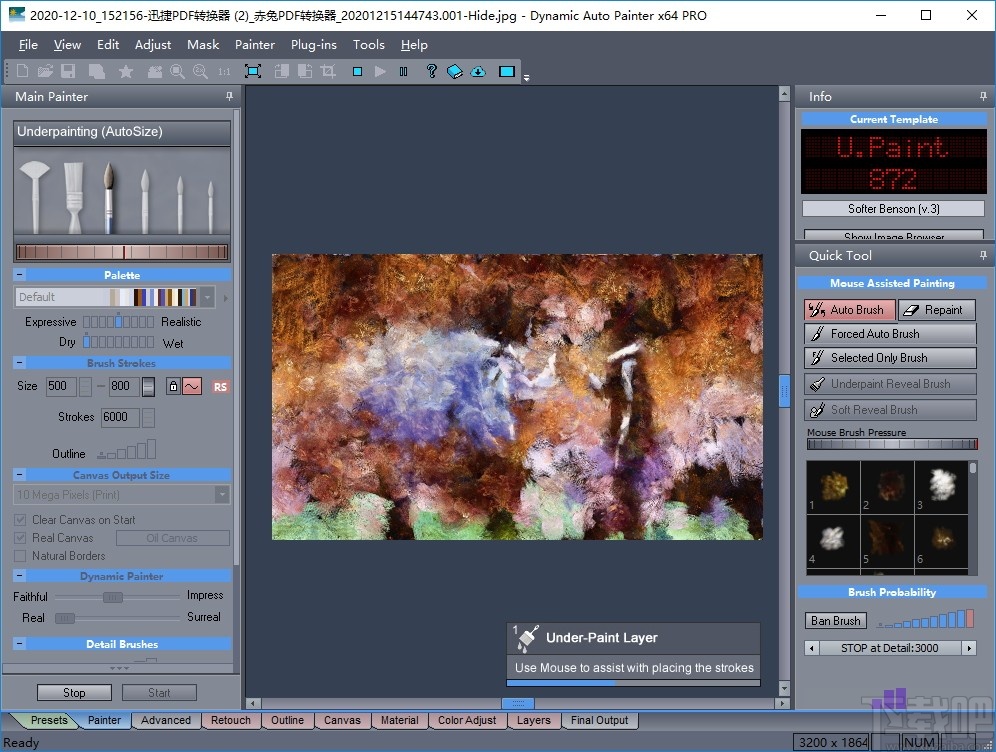Select brush thumbnail number 3
Screen dimensions: 996x752
point(941,487)
